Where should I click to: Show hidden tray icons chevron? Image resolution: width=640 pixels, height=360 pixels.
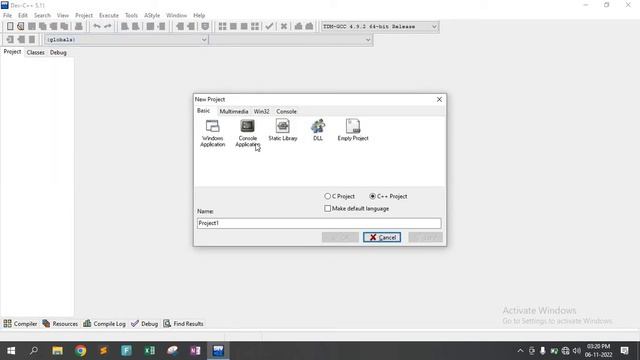coord(520,351)
